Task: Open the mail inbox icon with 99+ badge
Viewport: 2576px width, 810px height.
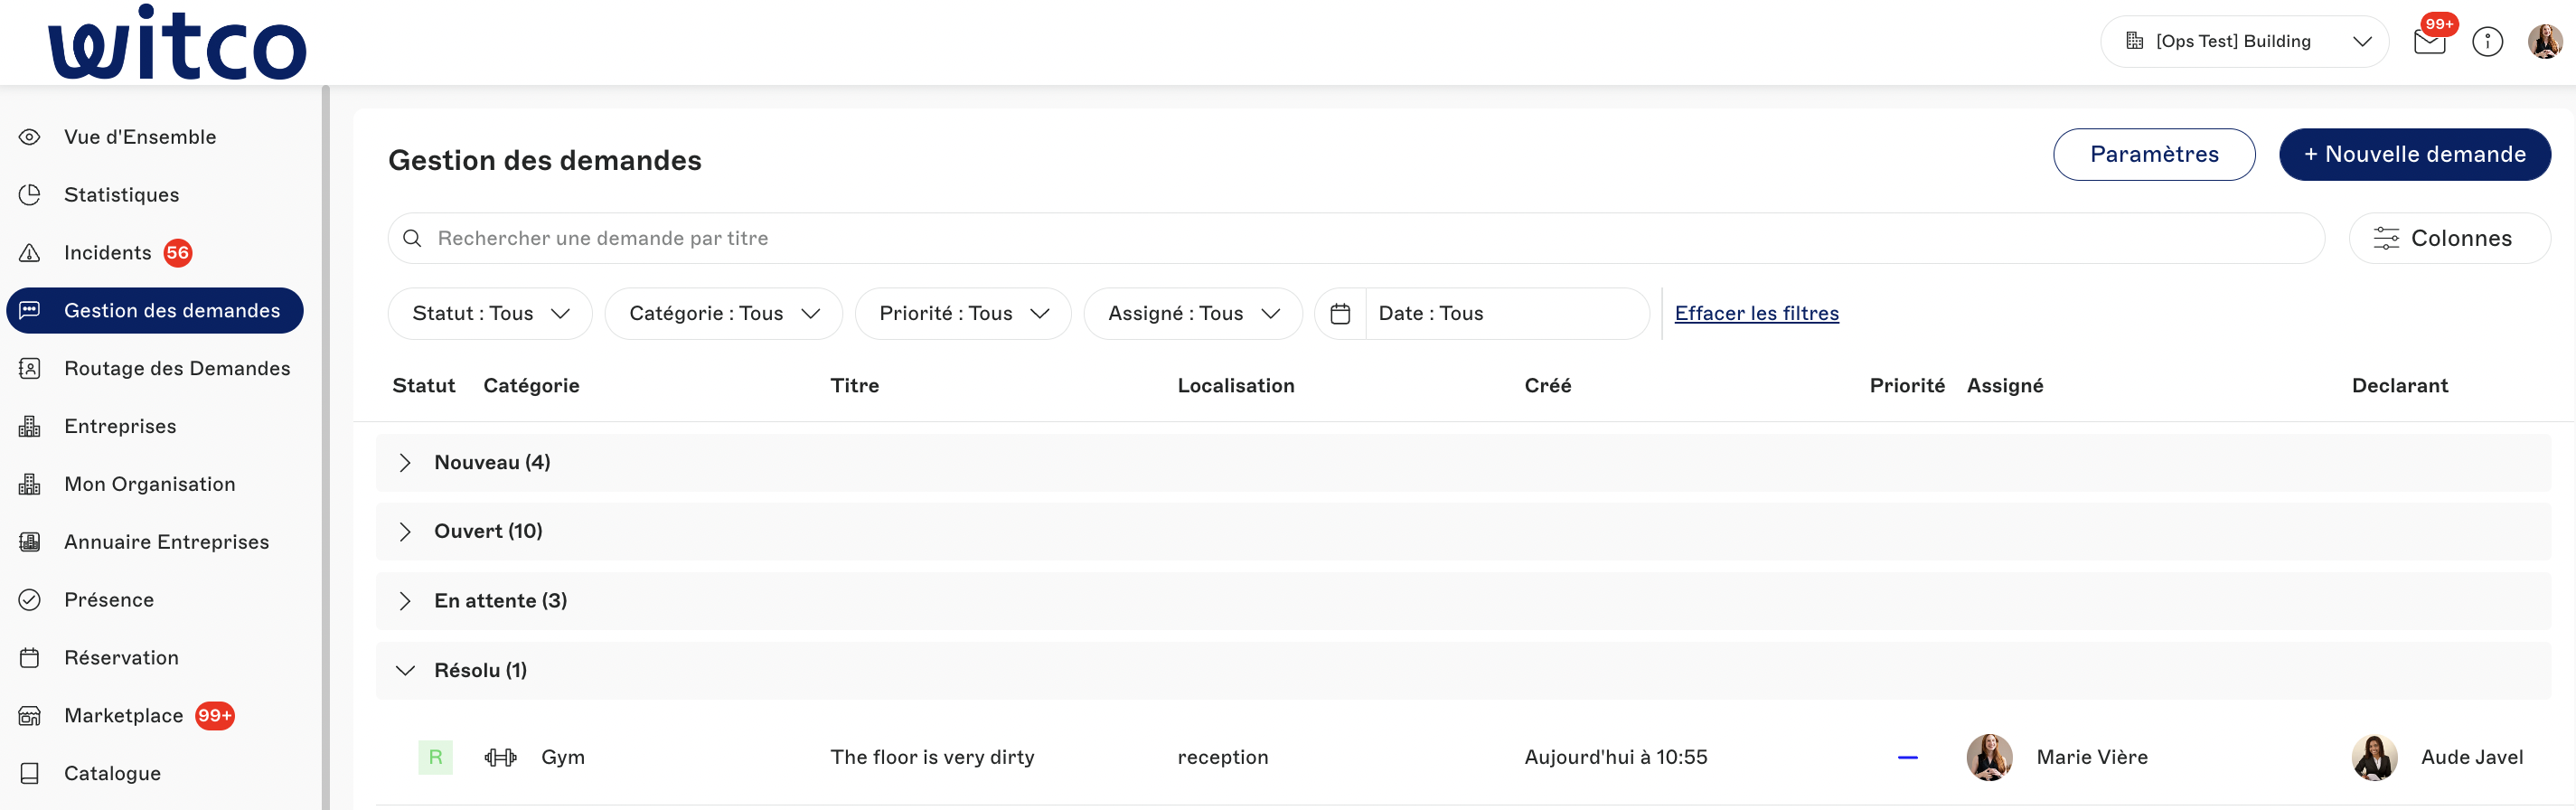Action: click(2430, 41)
